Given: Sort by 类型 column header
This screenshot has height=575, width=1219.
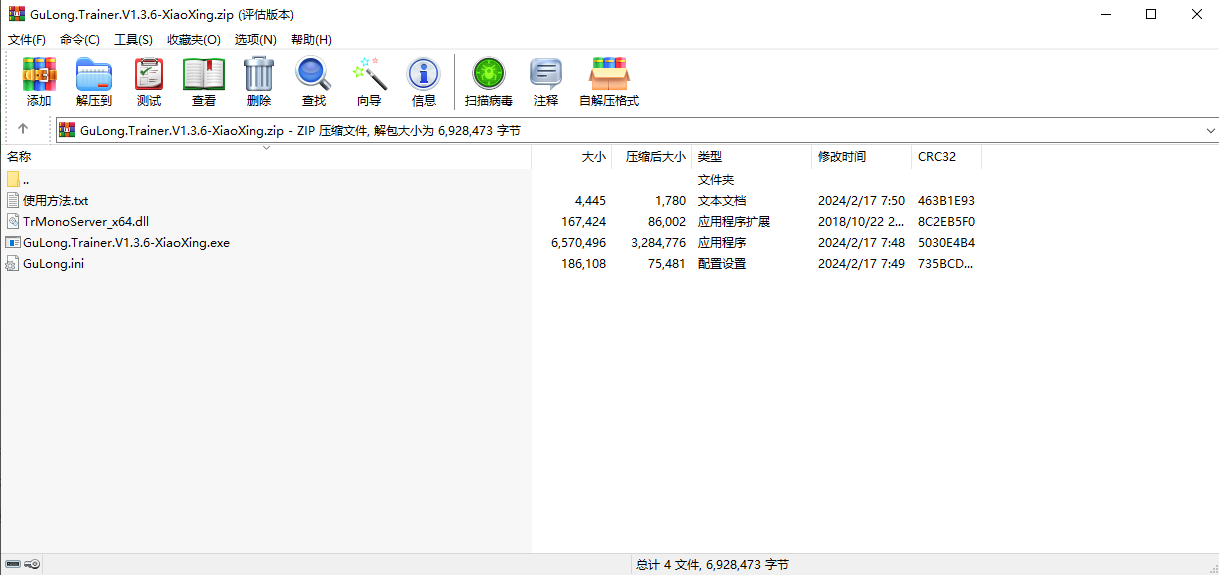Looking at the screenshot, I should coord(752,157).
